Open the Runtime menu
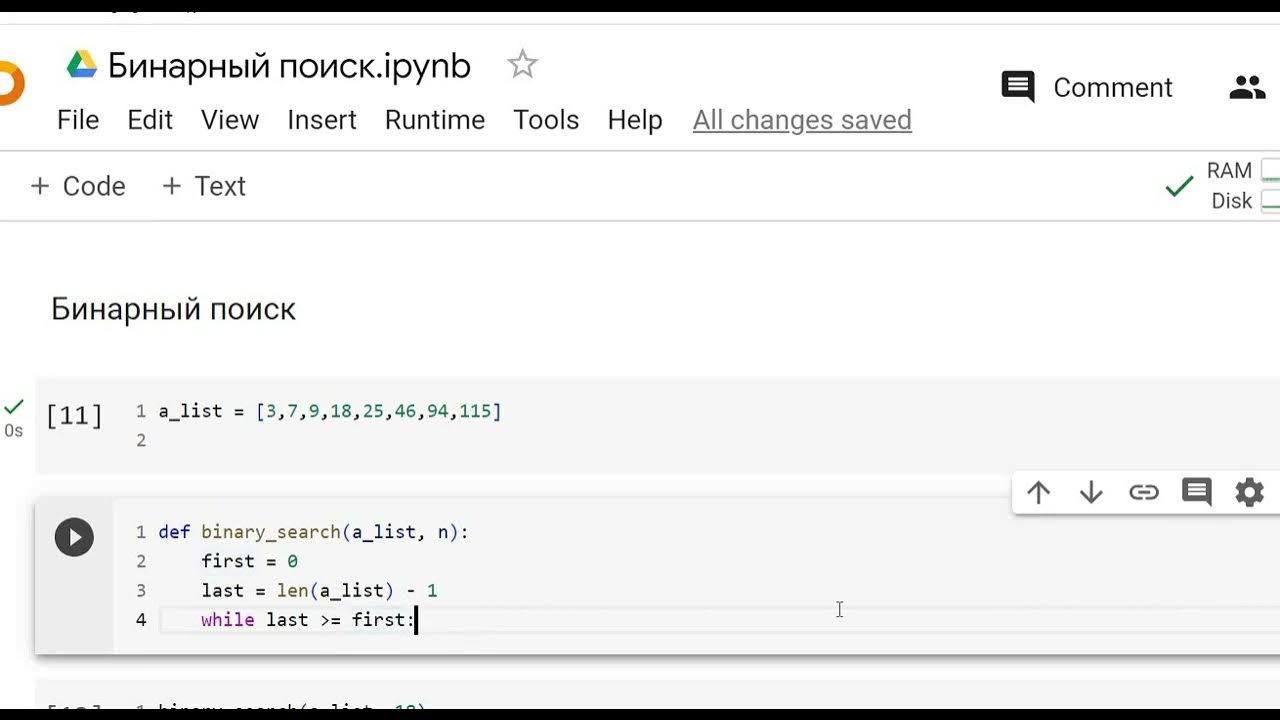This screenshot has width=1280, height=720. pos(434,120)
